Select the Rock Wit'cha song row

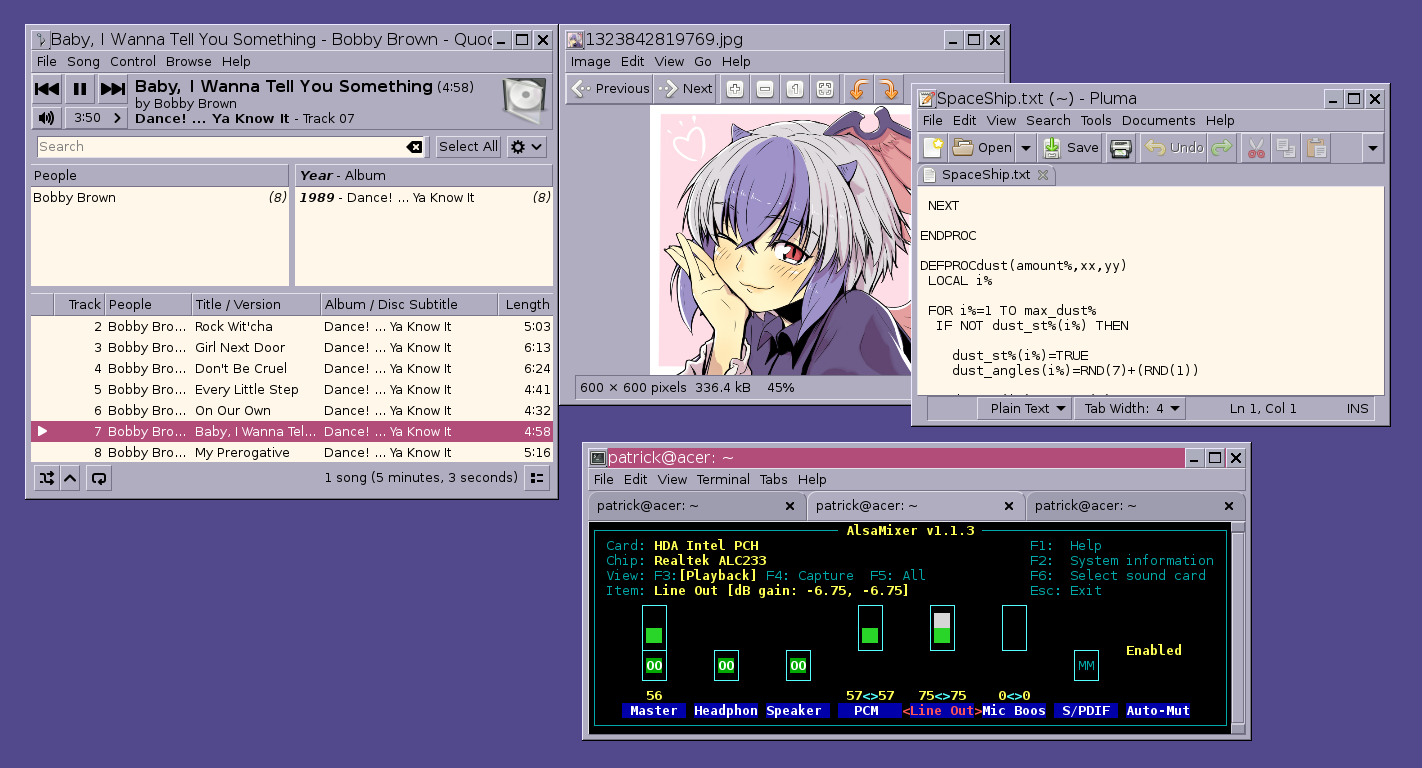click(x=292, y=327)
